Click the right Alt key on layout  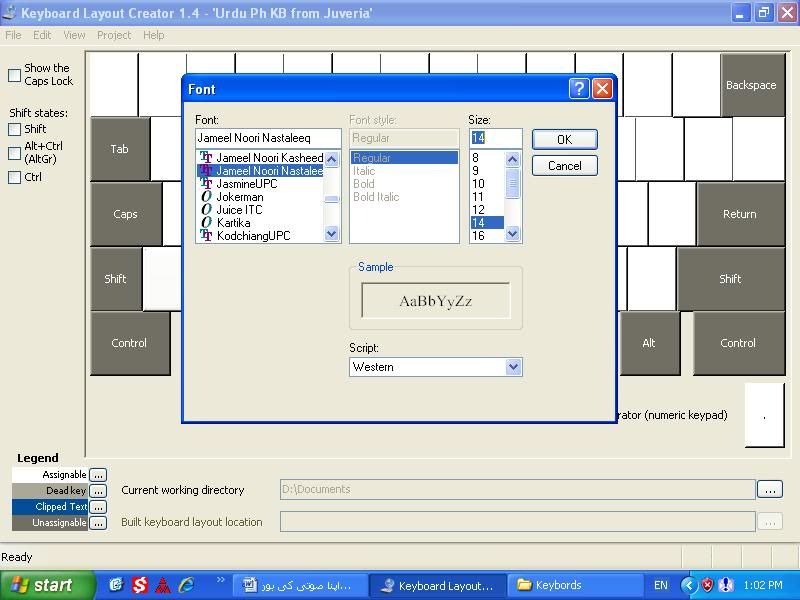tap(649, 343)
